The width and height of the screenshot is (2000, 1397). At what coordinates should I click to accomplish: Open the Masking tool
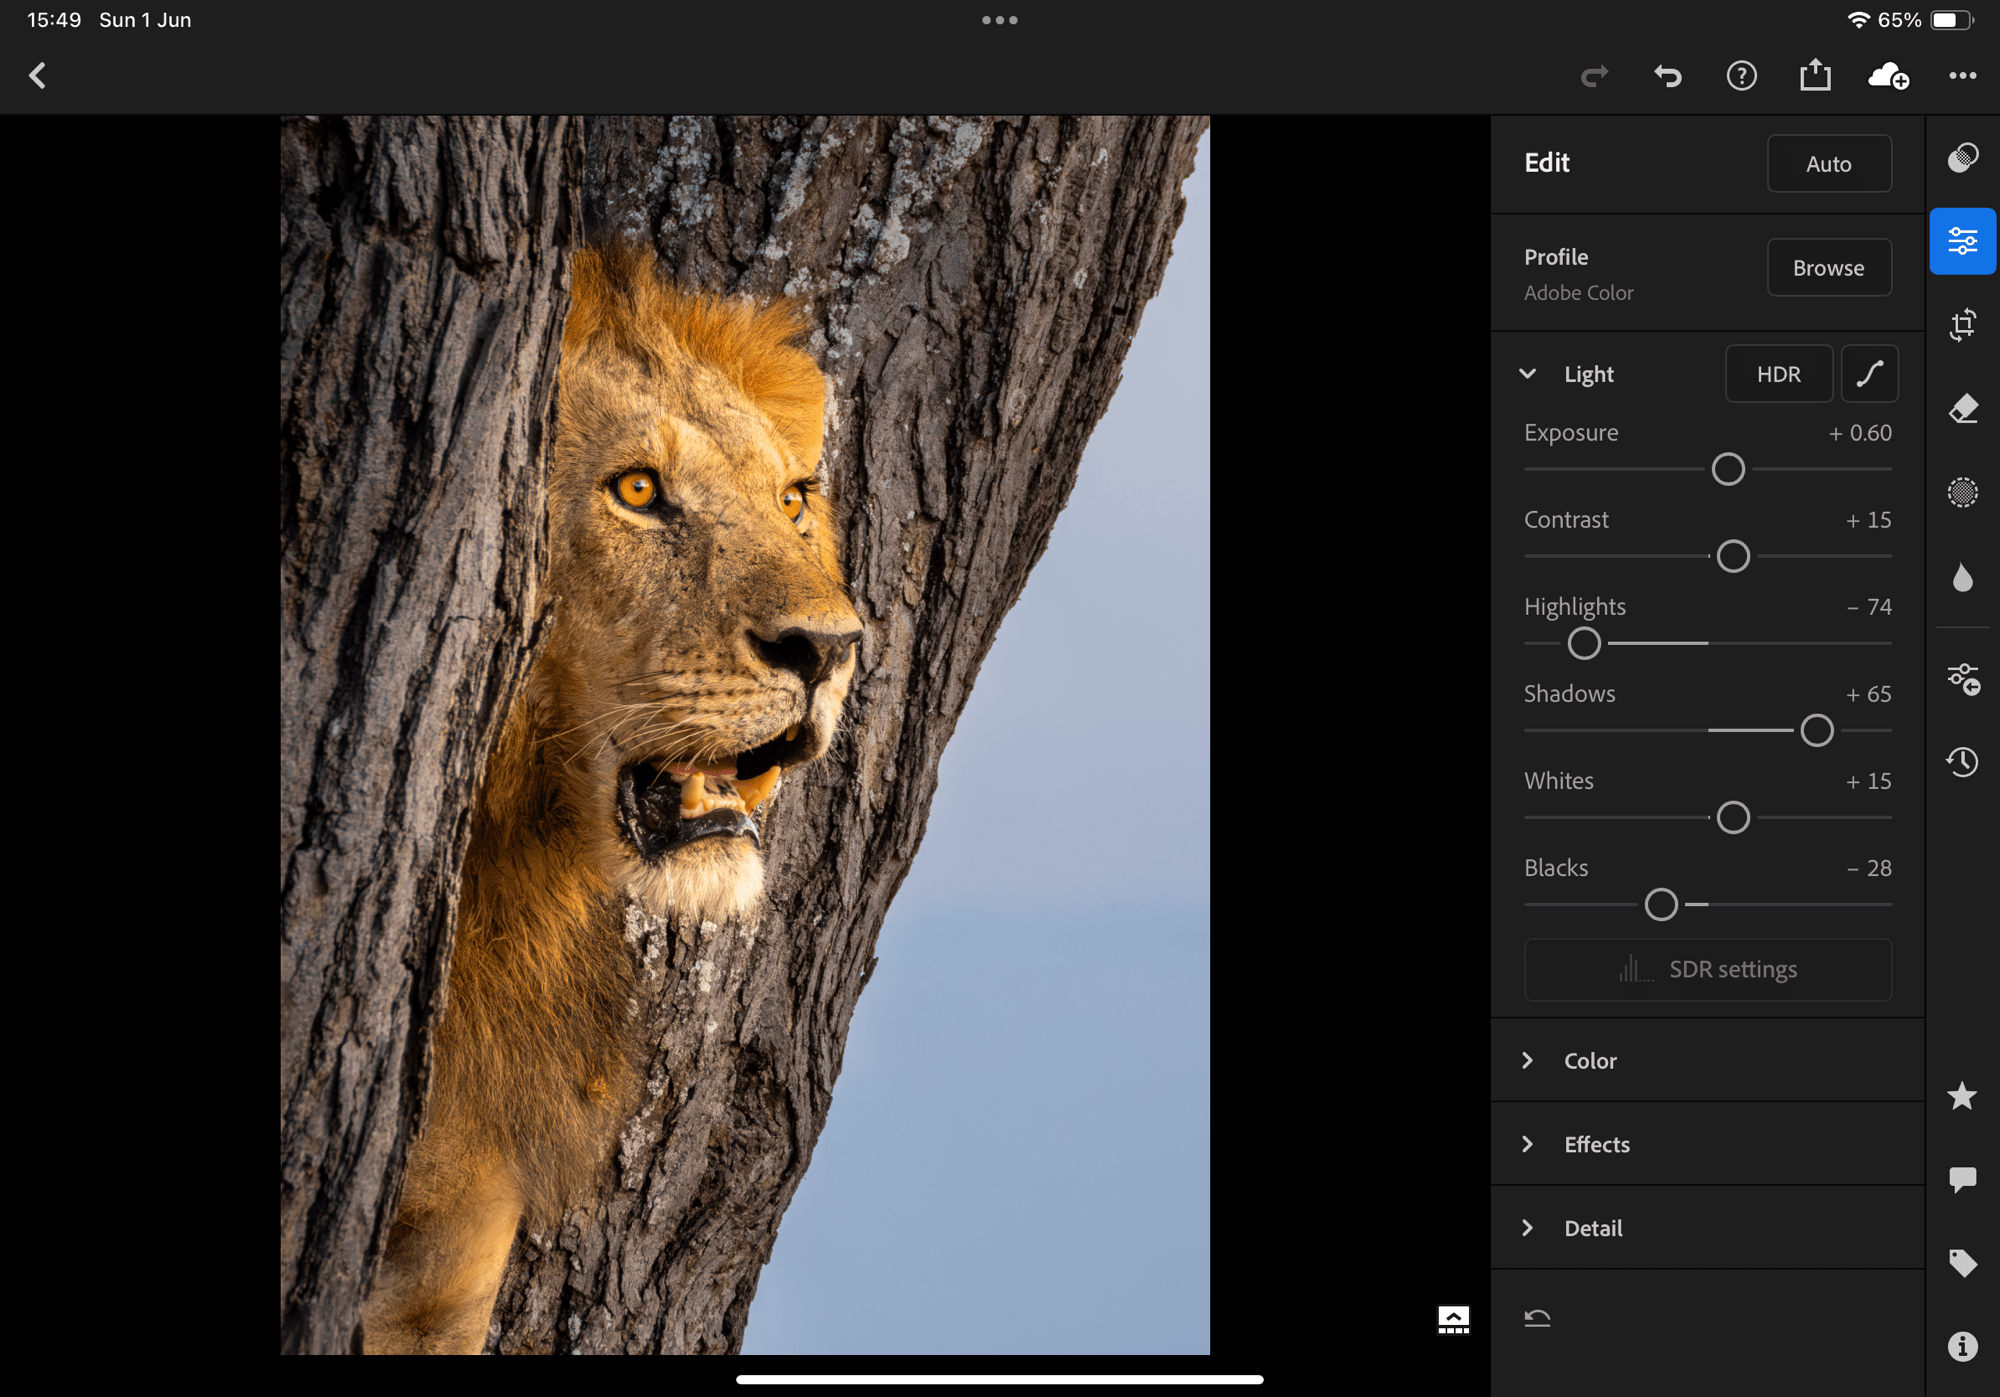[1962, 492]
